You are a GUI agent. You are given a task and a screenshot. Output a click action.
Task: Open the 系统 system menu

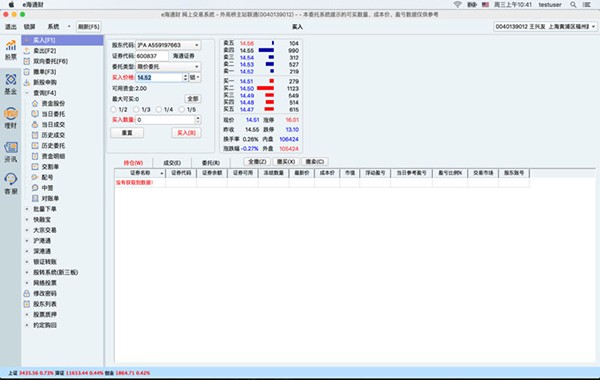(x=53, y=27)
